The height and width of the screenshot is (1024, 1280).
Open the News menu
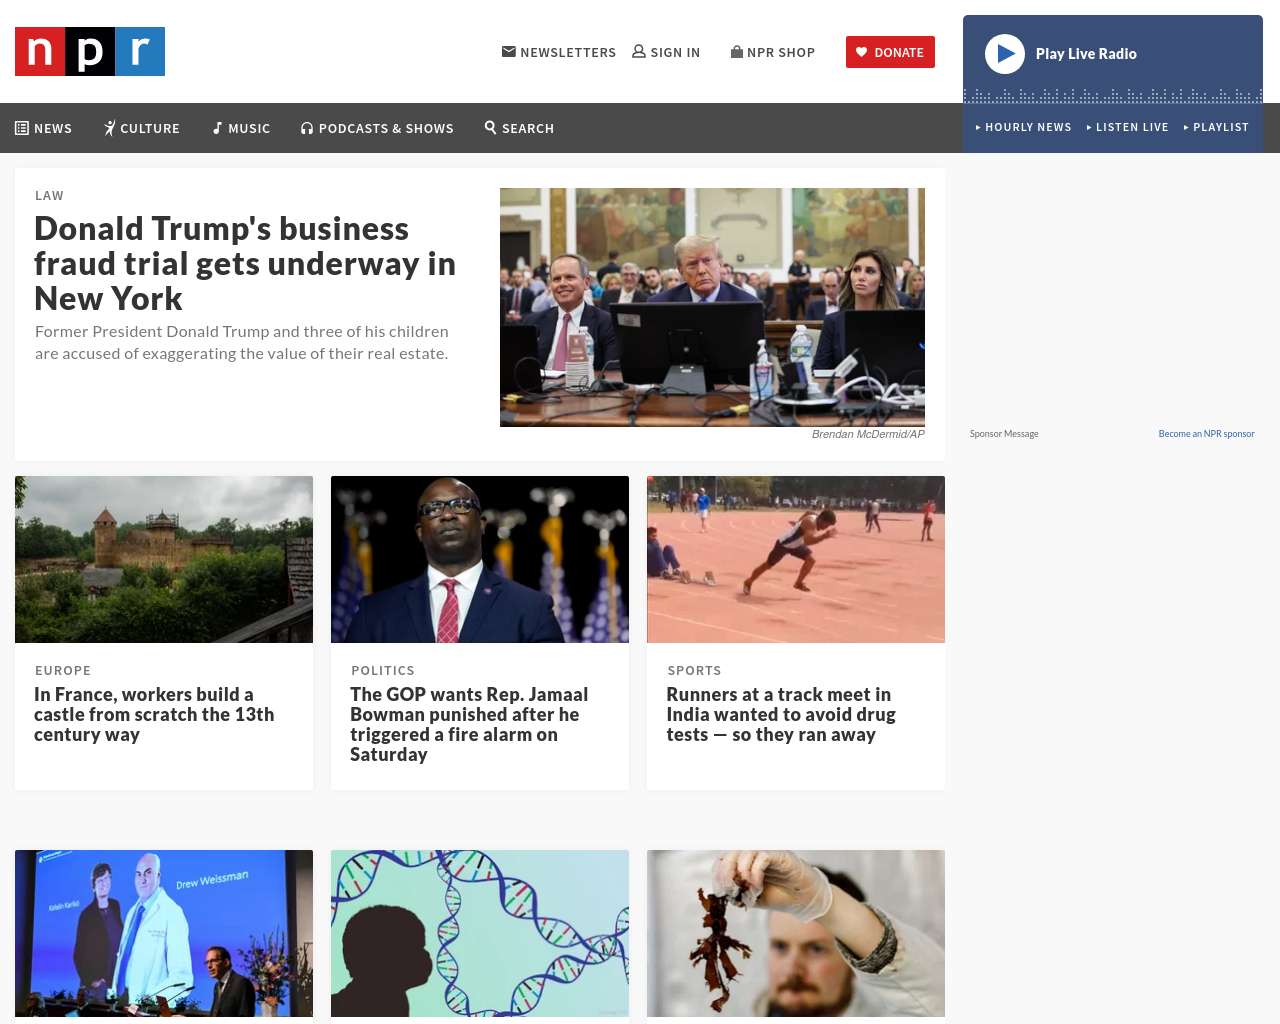43,128
